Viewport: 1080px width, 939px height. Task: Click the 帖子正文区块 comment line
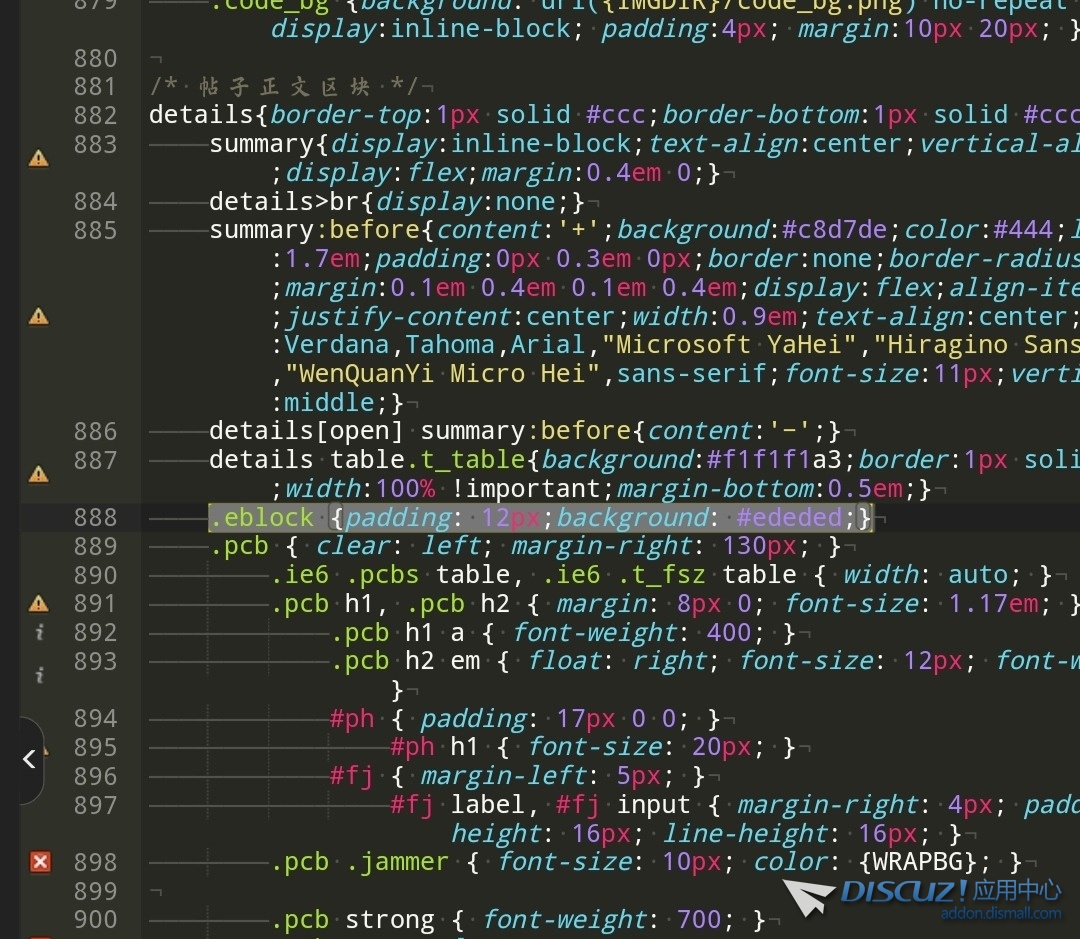[284, 87]
